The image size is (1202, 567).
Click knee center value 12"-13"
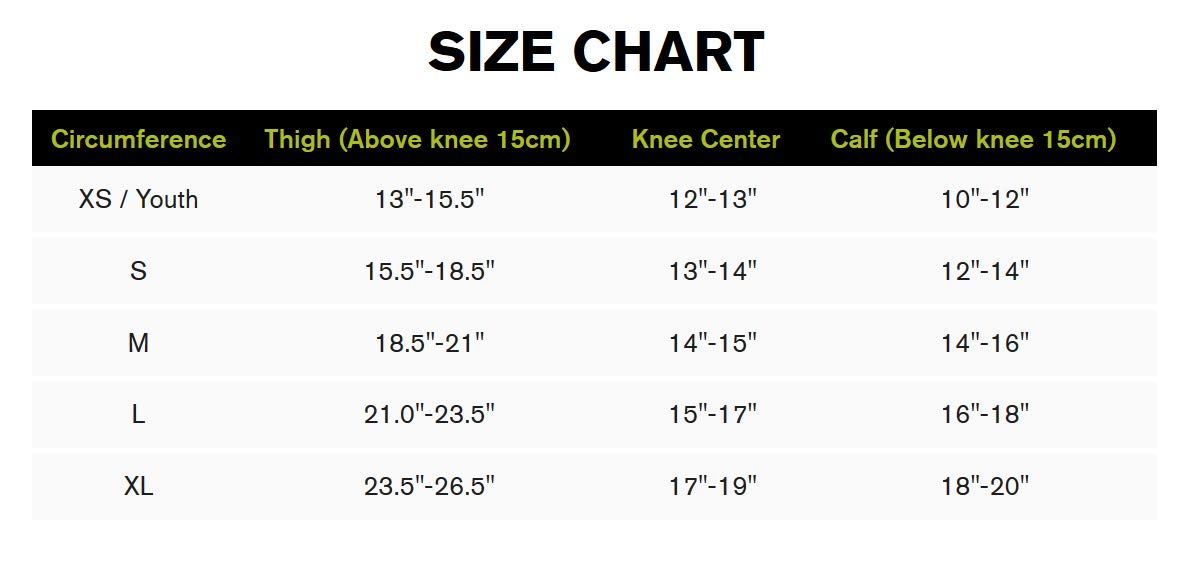712,199
